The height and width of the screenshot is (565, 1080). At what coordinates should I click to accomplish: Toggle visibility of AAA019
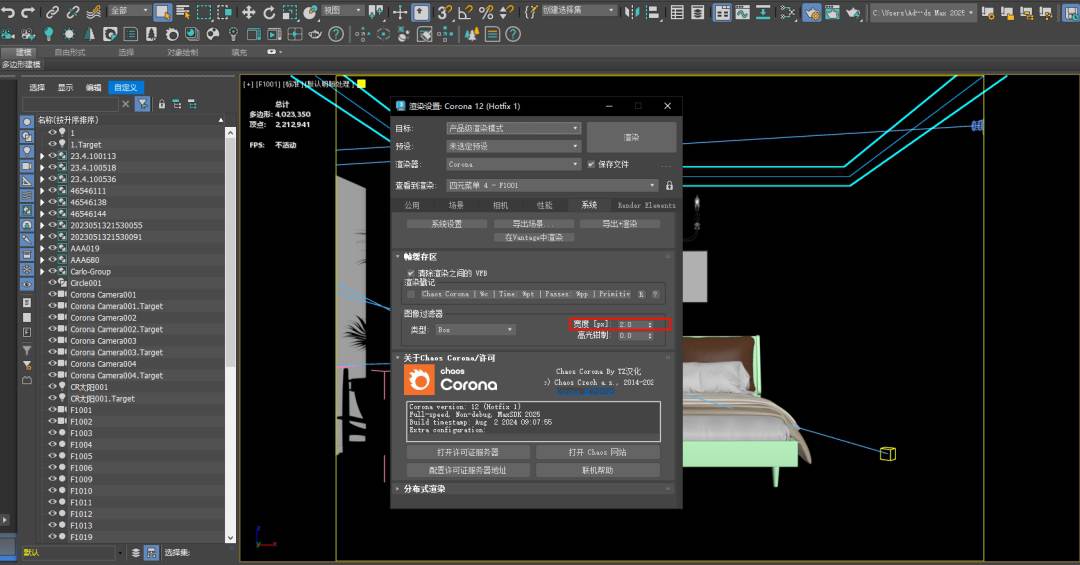(52, 248)
